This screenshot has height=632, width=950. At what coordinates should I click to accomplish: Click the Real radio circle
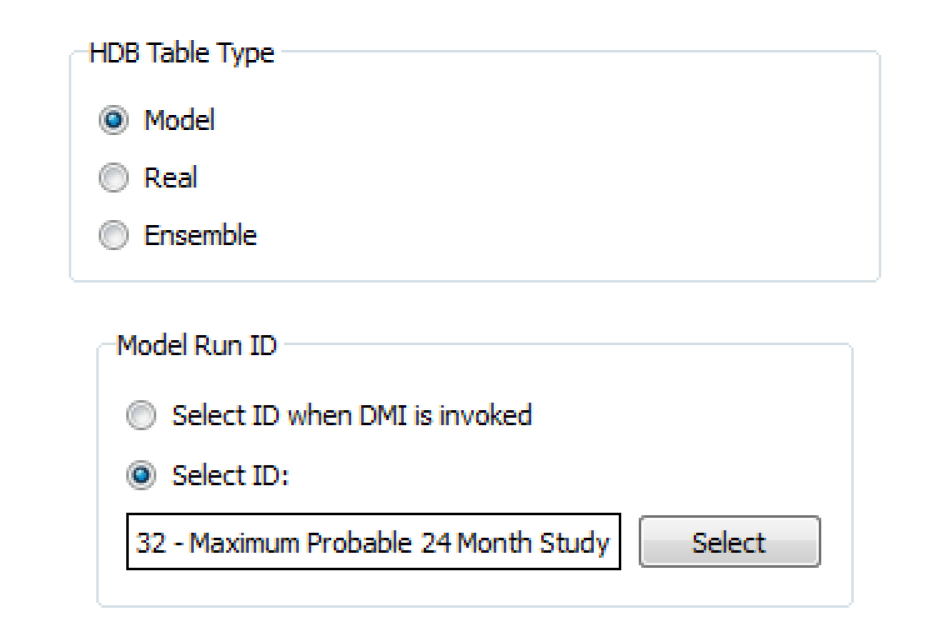(x=114, y=178)
